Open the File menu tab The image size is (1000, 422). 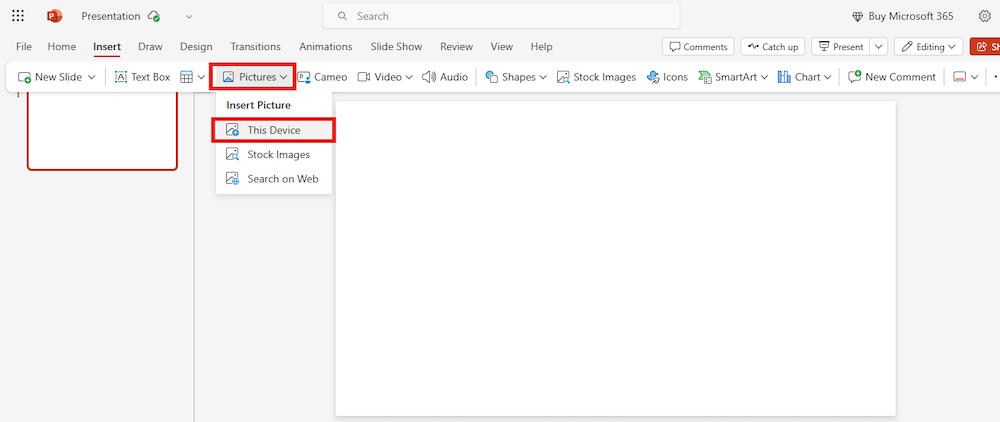pos(24,47)
